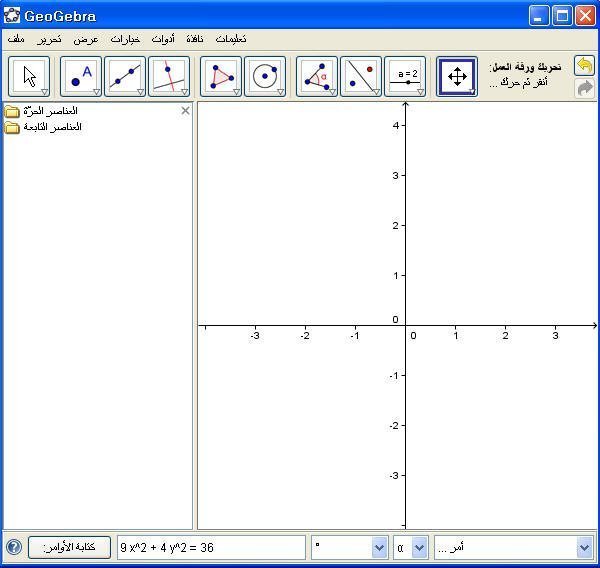Screen dimensions: 600x568
Task: Click the grey Redo arrow
Action: [584, 88]
